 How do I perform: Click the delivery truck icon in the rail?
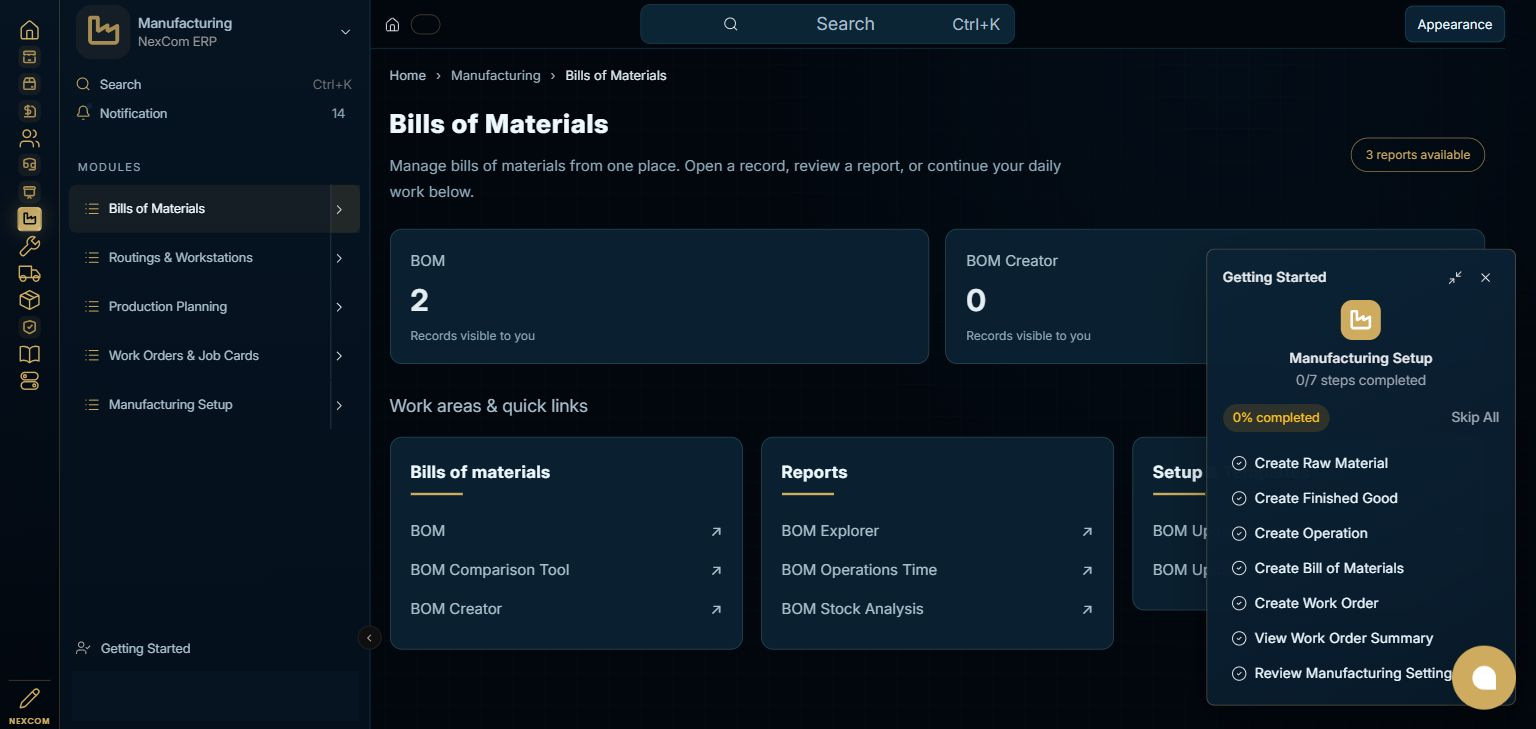tap(30, 273)
